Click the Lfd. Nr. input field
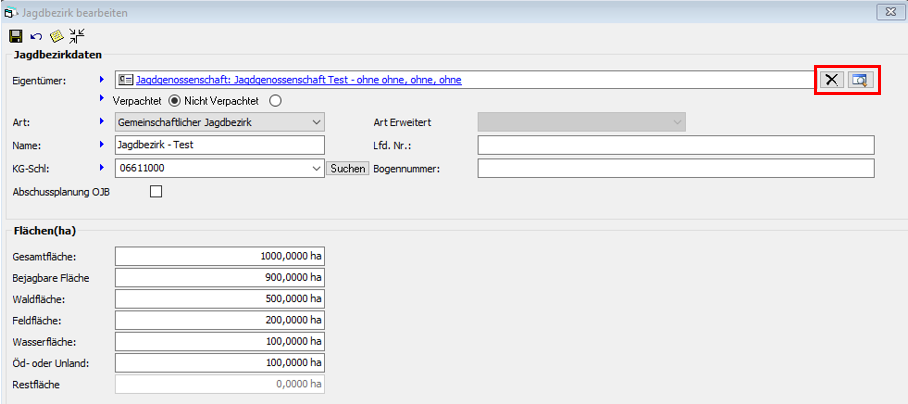 click(x=675, y=145)
